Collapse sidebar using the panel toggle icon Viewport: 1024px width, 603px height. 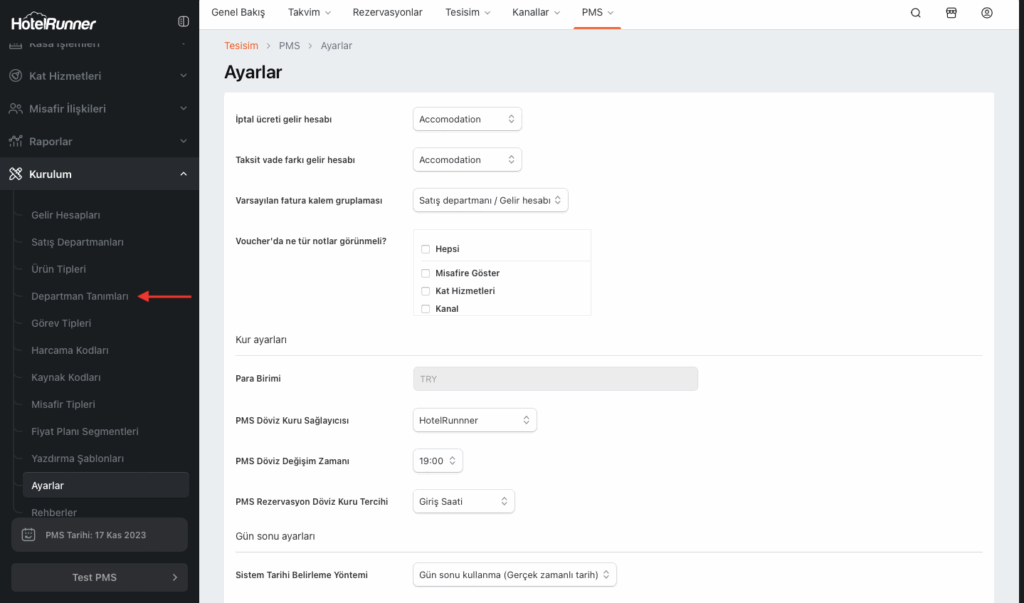click(183, 21)
